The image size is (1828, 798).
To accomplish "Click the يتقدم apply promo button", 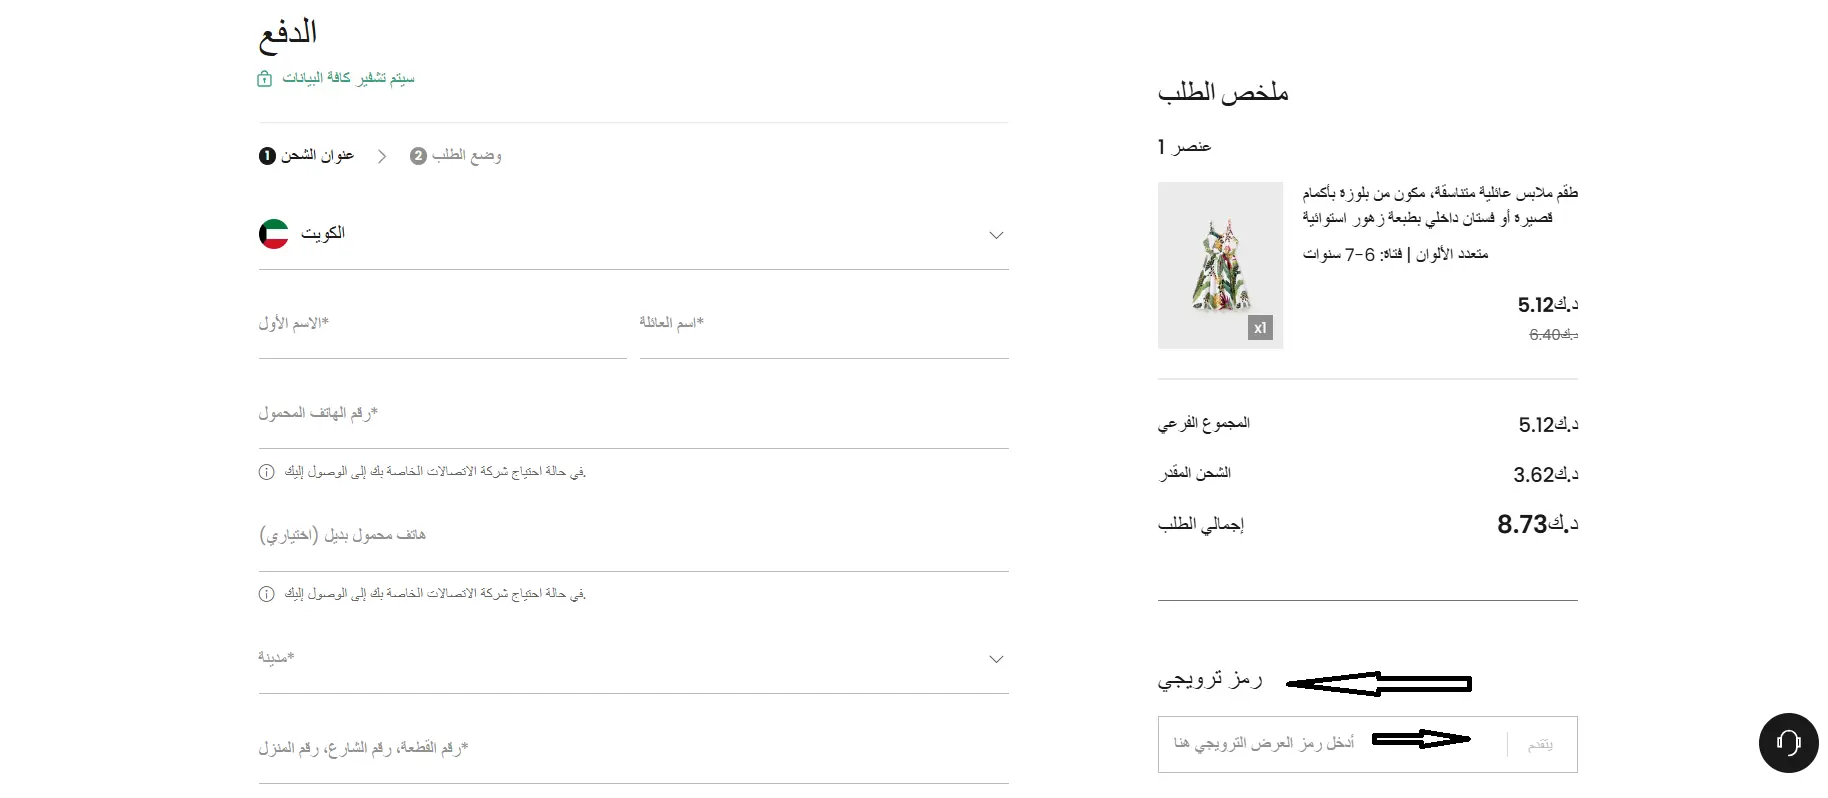I will (x=1540, y=744).
